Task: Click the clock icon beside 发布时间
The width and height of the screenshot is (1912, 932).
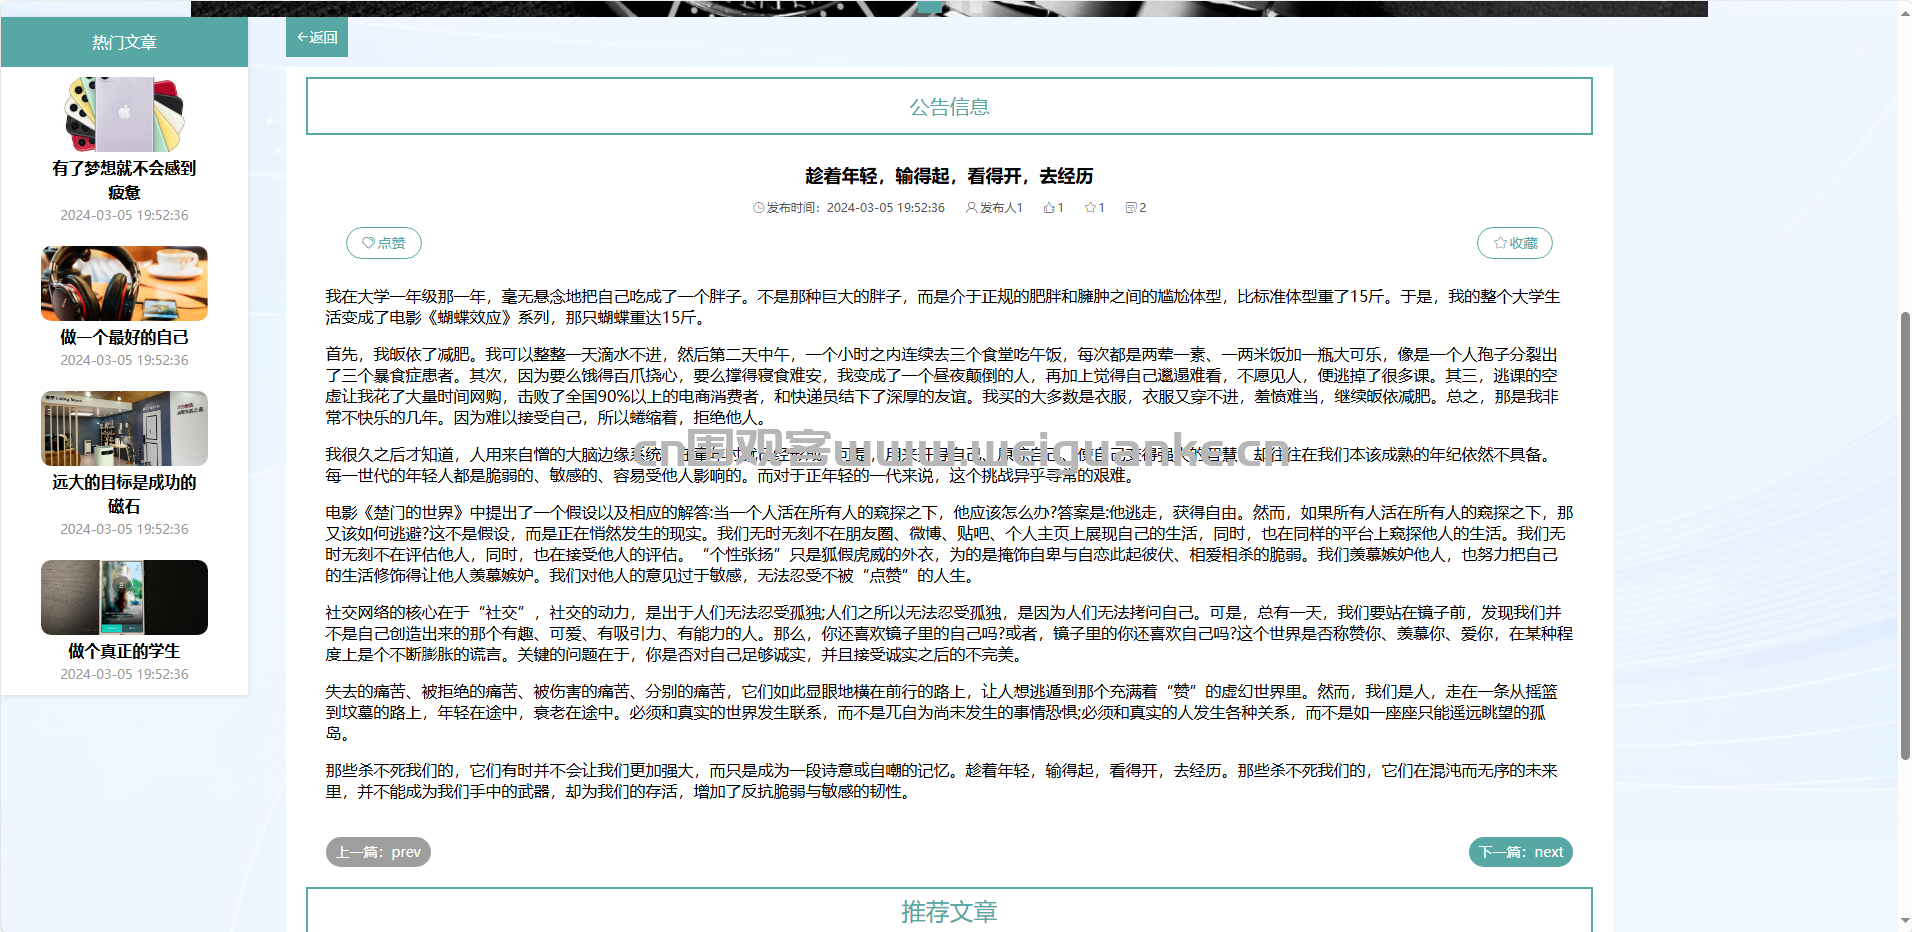Action: click(758, 208)
